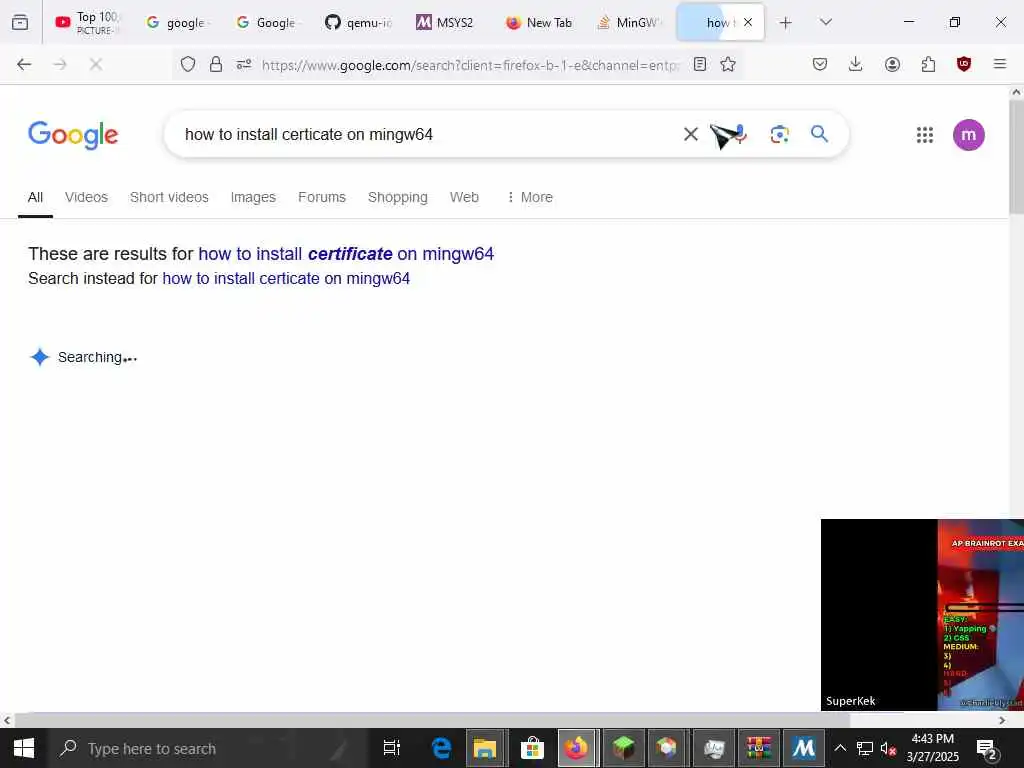Image resolution: width=1024 pixels, height=768 pixels.
Task: Click the vertical page scrollbar thumb
Action: [x=1016, y=157]
